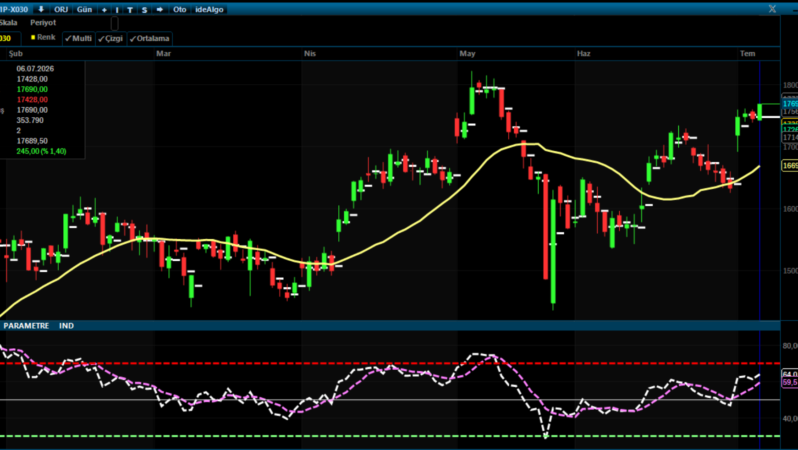
Task: Toggle the Ortalama checkbox
Action: tap(150, 38)
